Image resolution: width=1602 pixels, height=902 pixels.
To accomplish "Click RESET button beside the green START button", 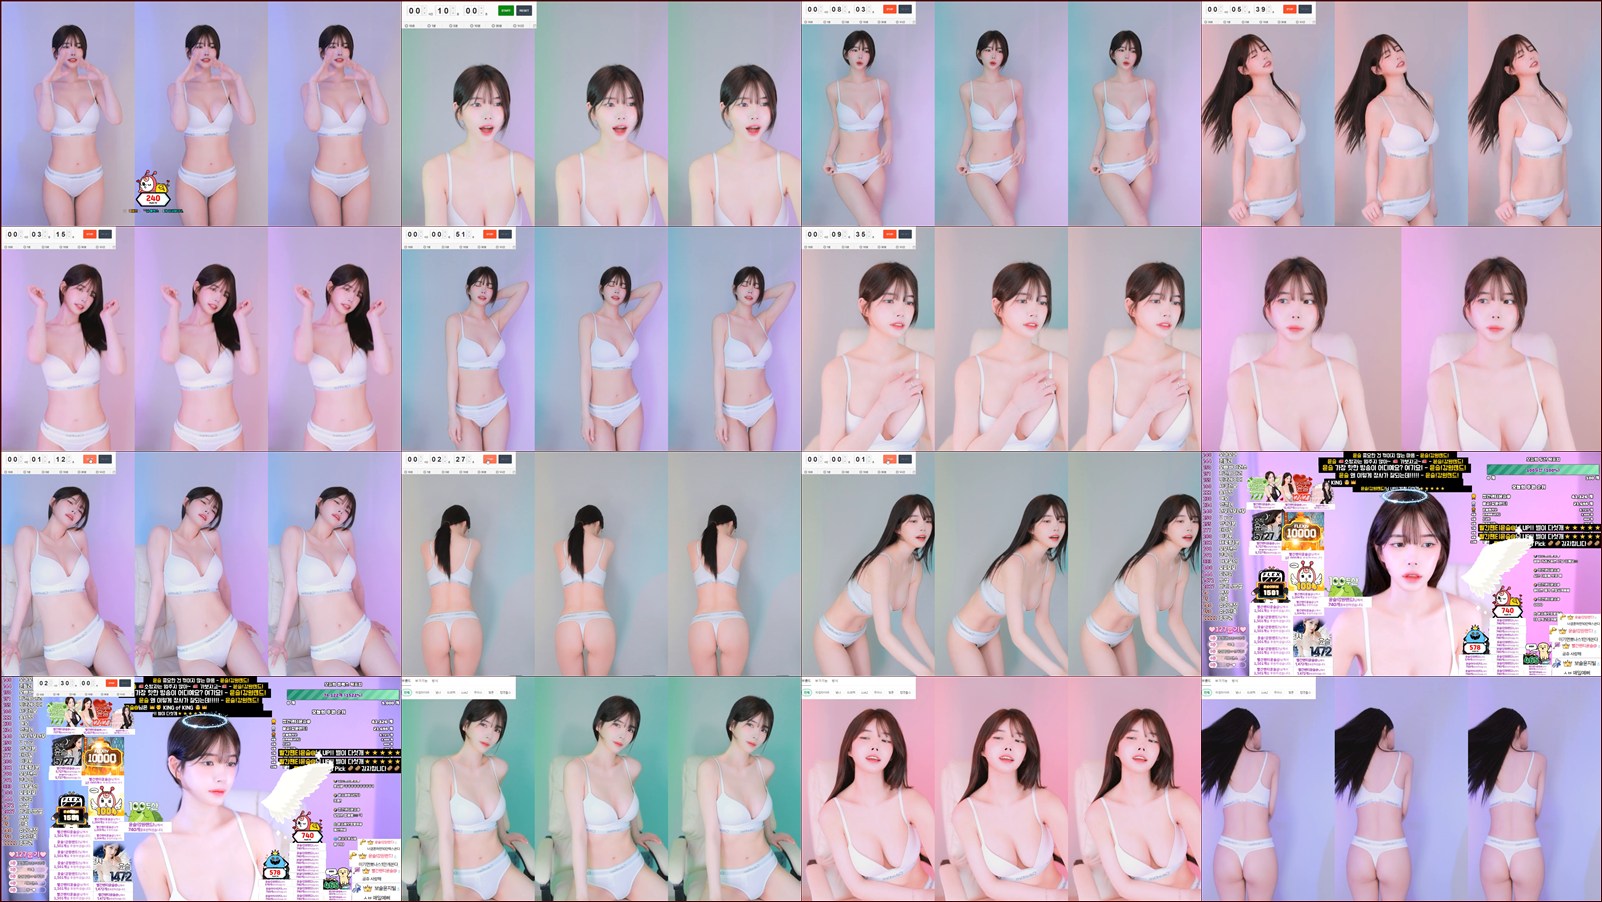I will pyautogui.click(x=524, y=10).
